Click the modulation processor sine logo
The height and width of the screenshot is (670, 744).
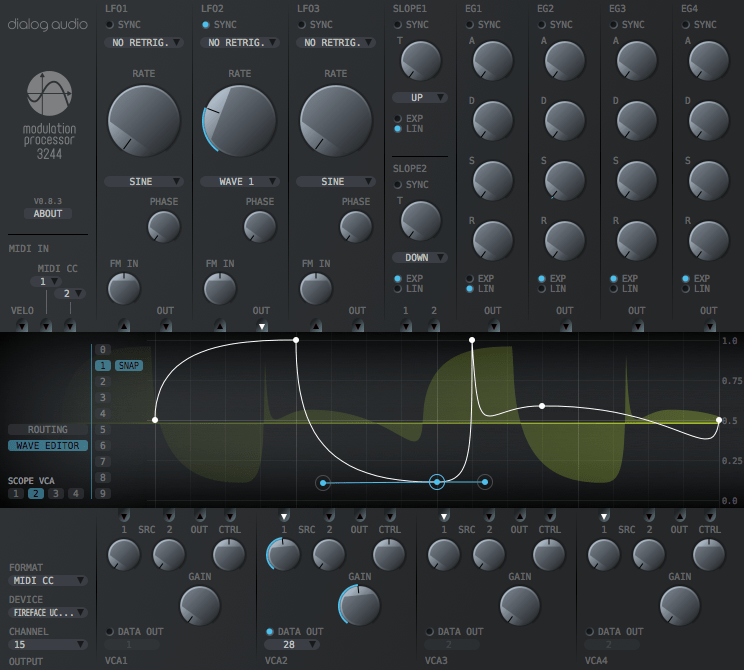coord(49,93)
